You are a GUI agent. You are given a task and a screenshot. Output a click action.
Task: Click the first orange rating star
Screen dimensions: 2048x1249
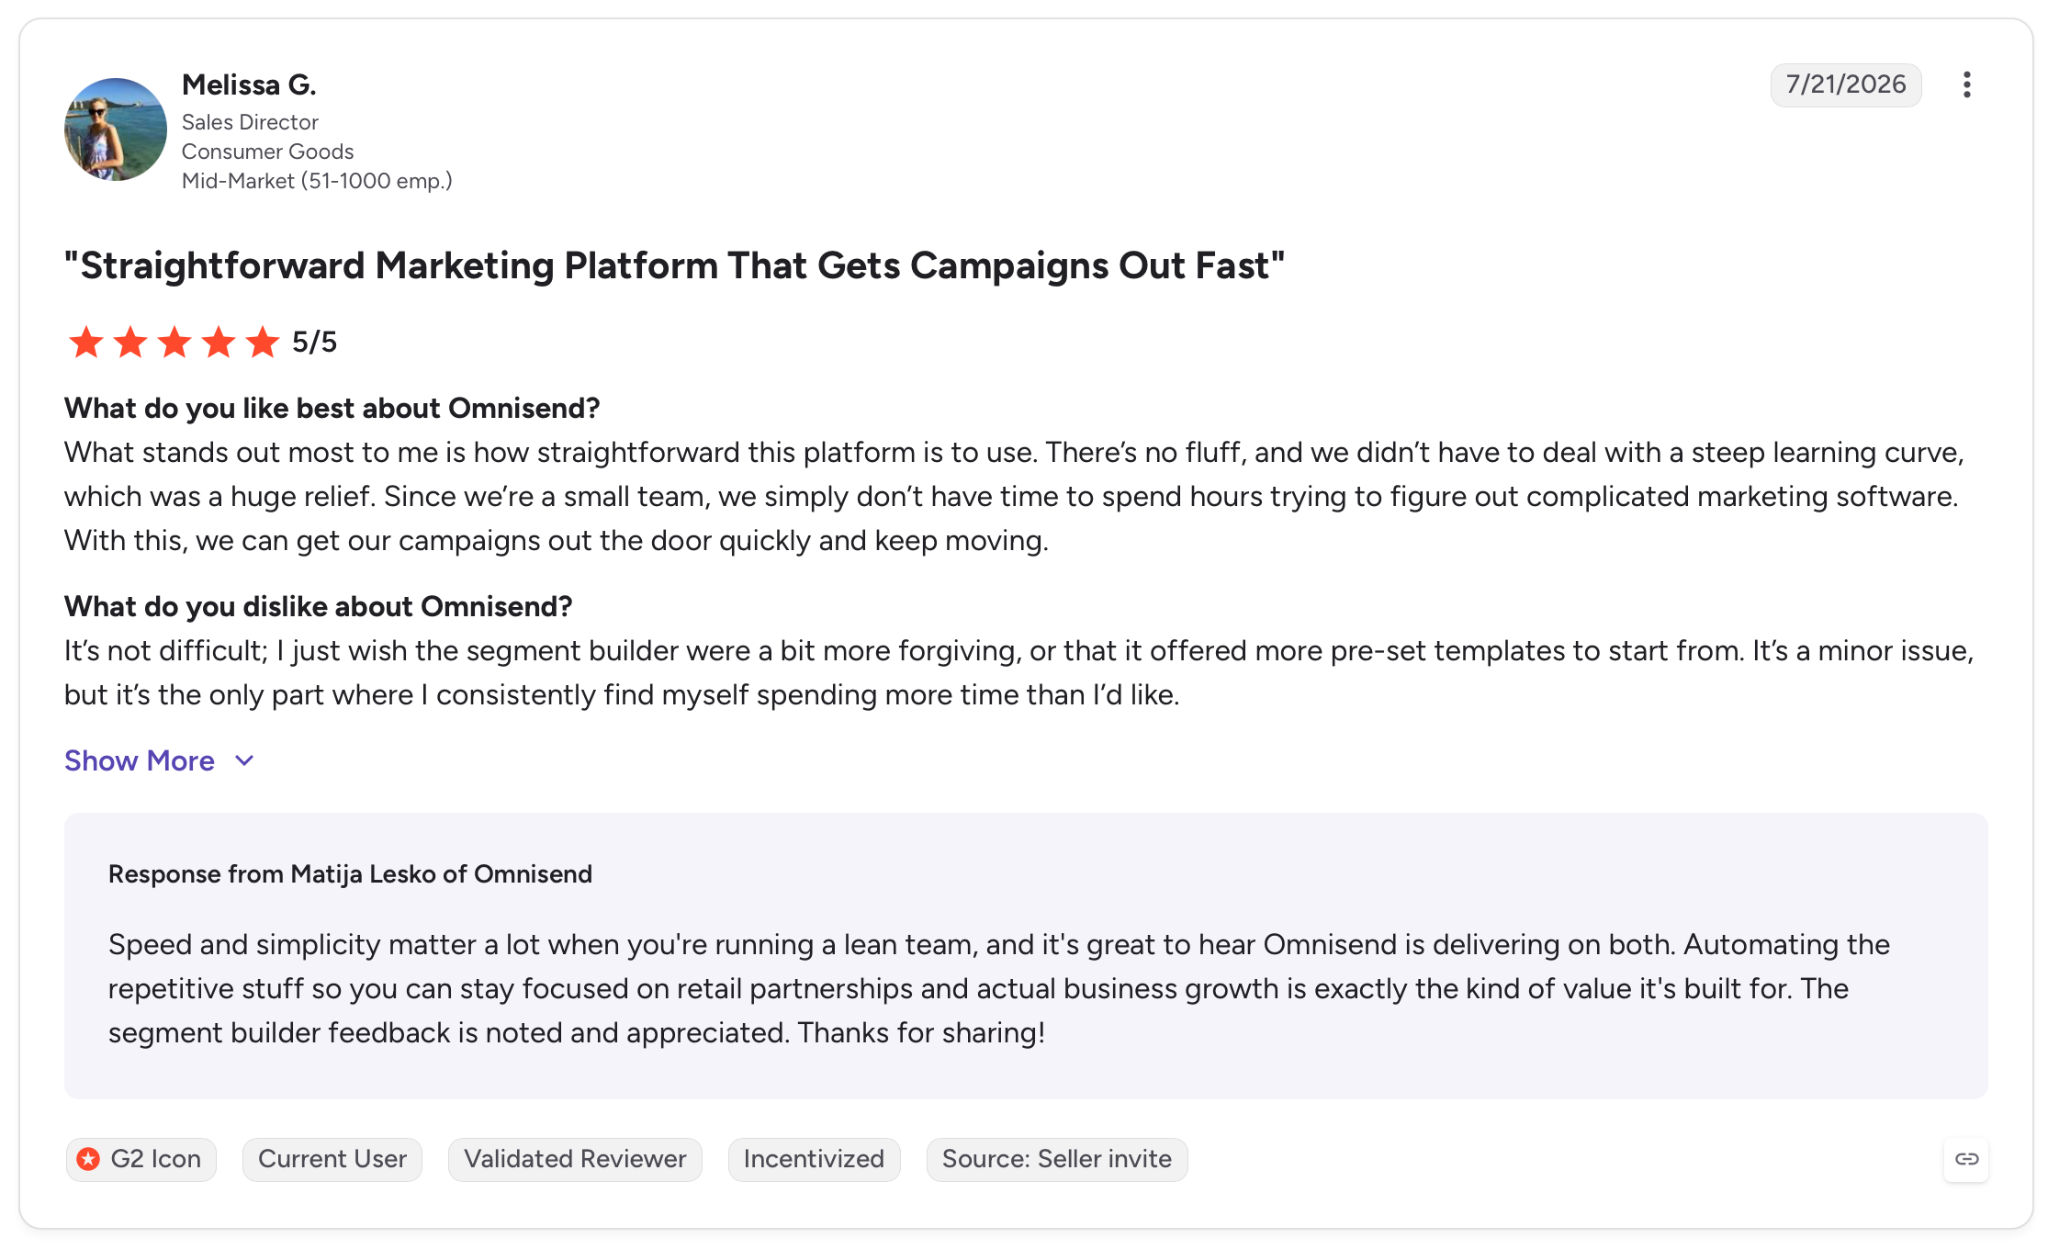pos(86,342)
